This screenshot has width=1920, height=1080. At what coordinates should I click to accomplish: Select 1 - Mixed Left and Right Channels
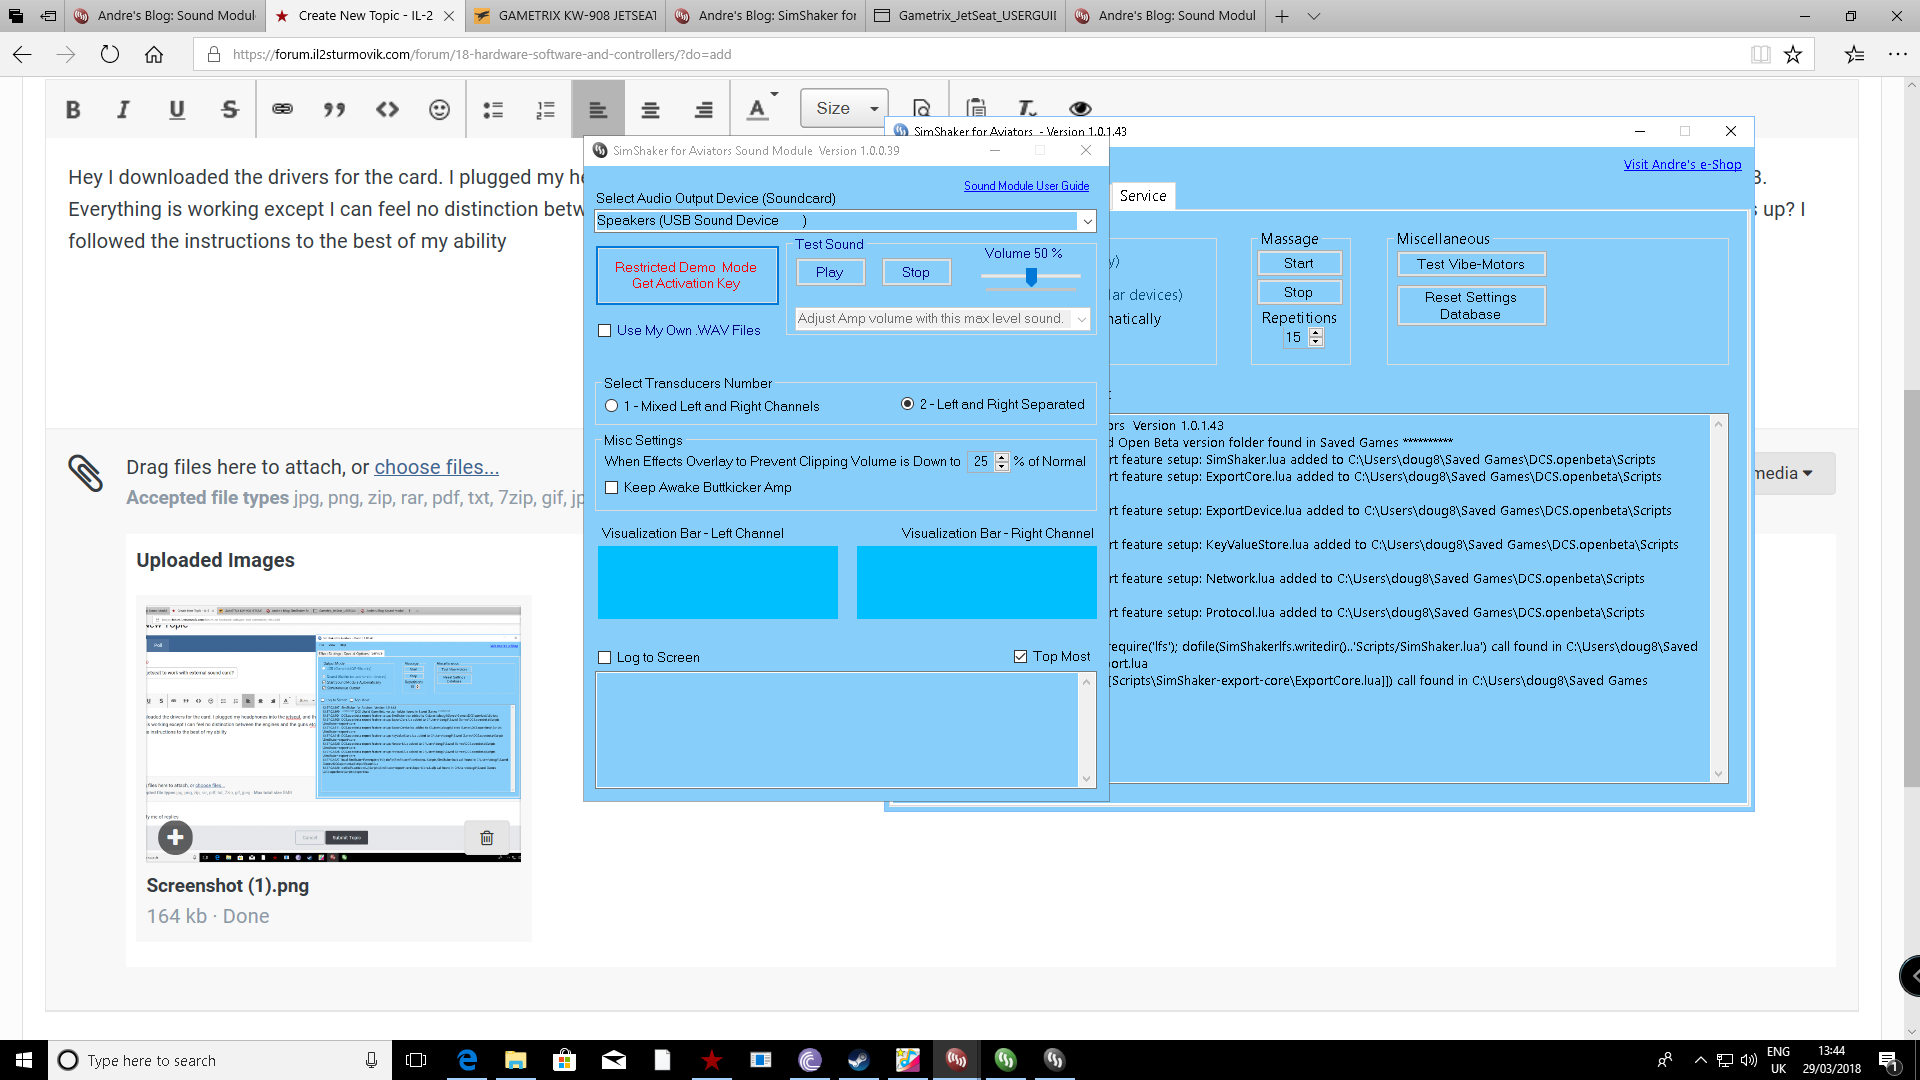coord(612,406)
